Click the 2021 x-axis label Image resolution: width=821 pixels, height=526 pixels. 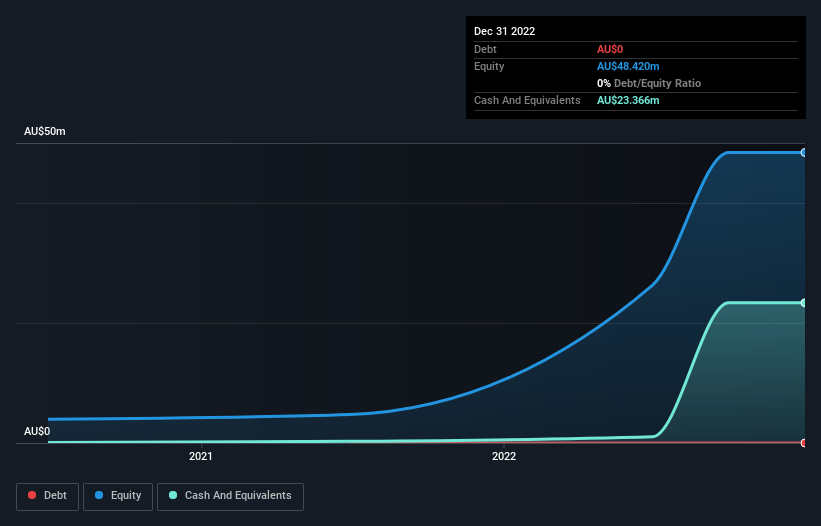(x=201, y=456)
